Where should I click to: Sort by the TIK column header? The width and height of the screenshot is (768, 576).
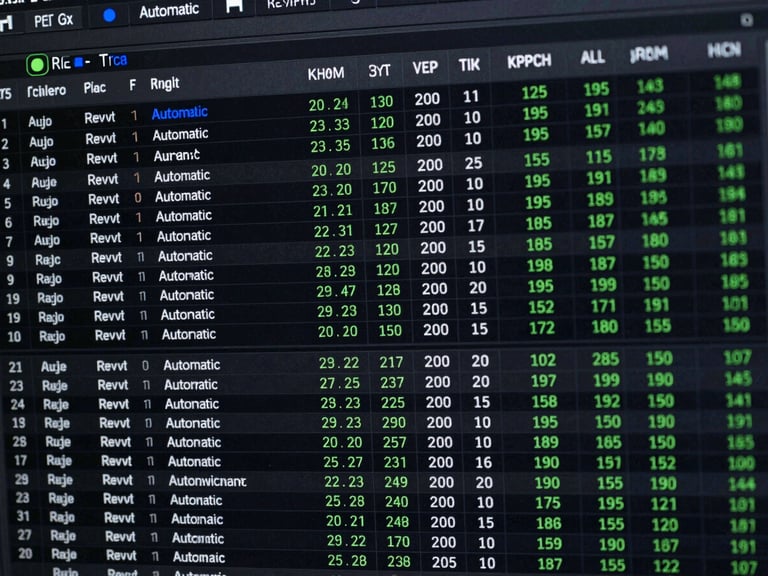[x=469, y=65]
